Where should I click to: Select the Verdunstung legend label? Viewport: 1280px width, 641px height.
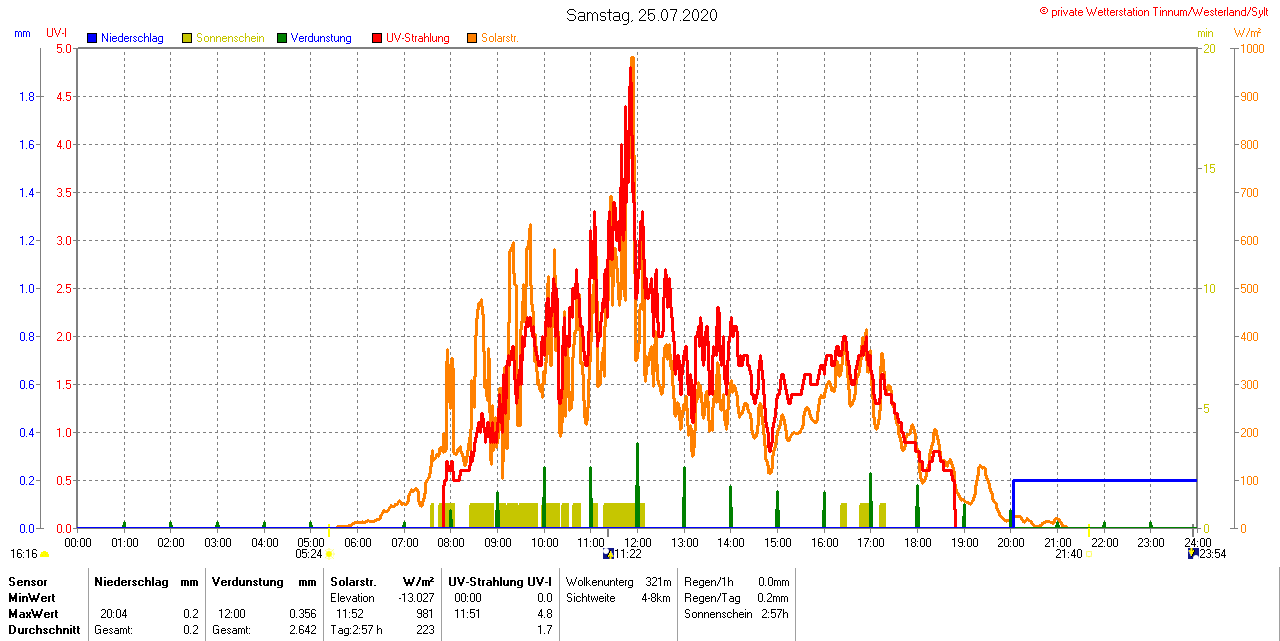[321, 38]
